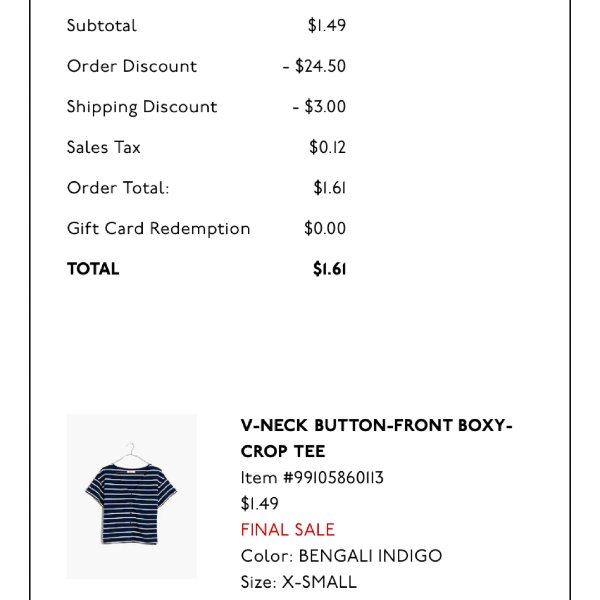Click the Subtotal amount $1.49
The width and height of the screenshot is (600, 600).
(x=327, y=26)
